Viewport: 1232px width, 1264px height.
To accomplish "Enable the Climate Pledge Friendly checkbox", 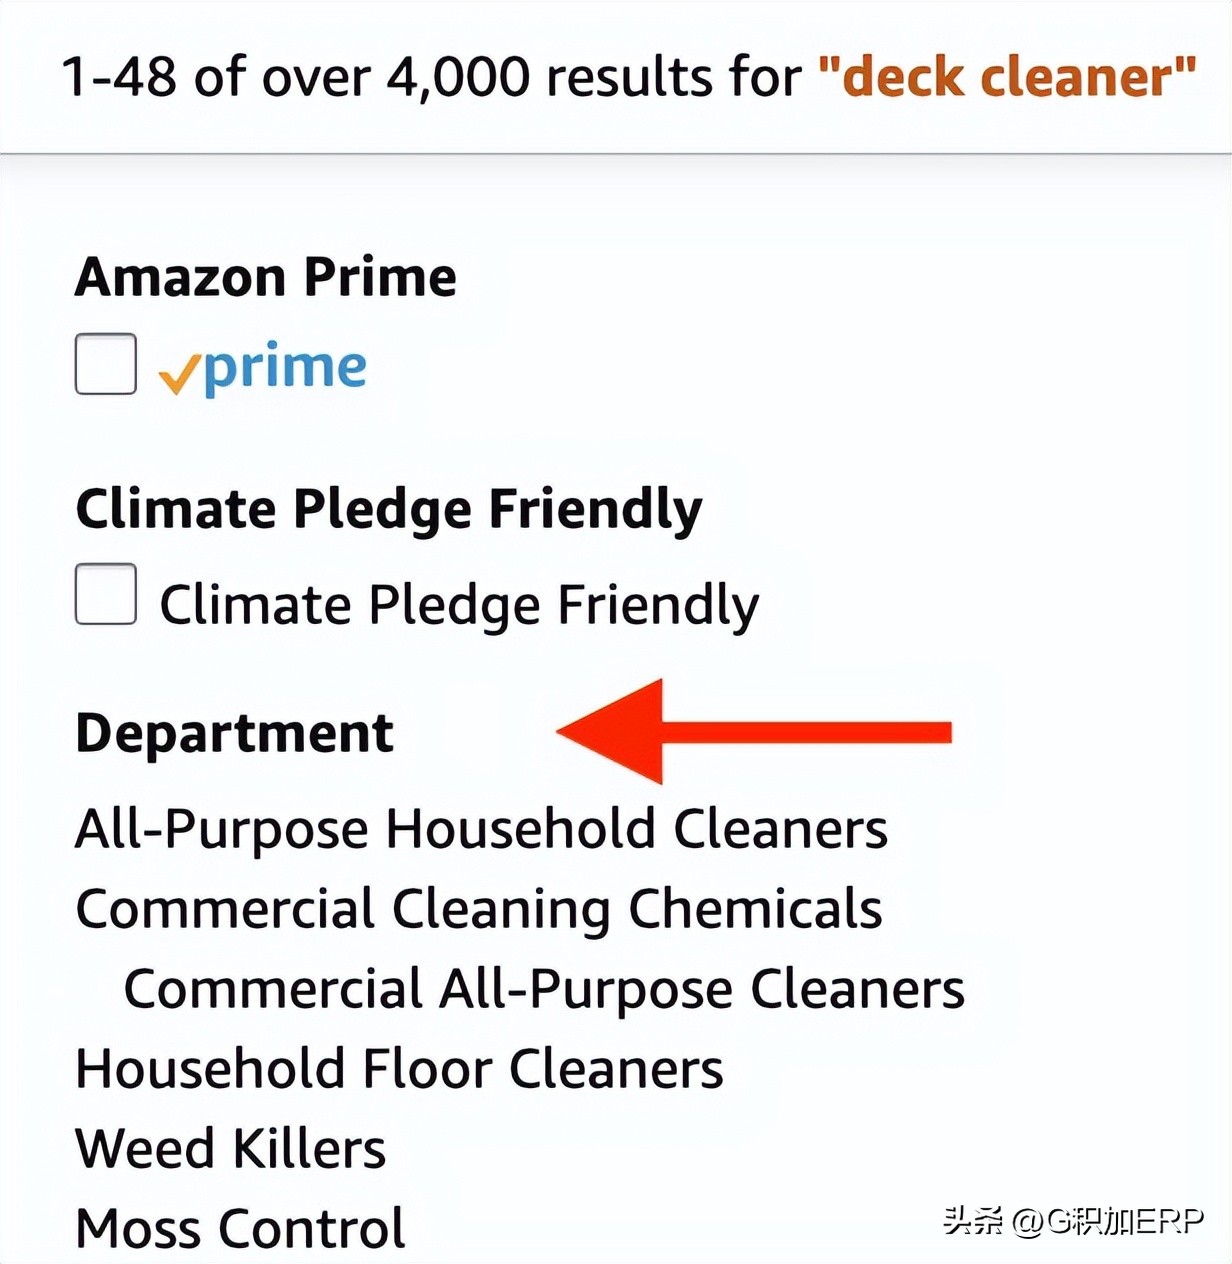I will [x=106, y=594].
